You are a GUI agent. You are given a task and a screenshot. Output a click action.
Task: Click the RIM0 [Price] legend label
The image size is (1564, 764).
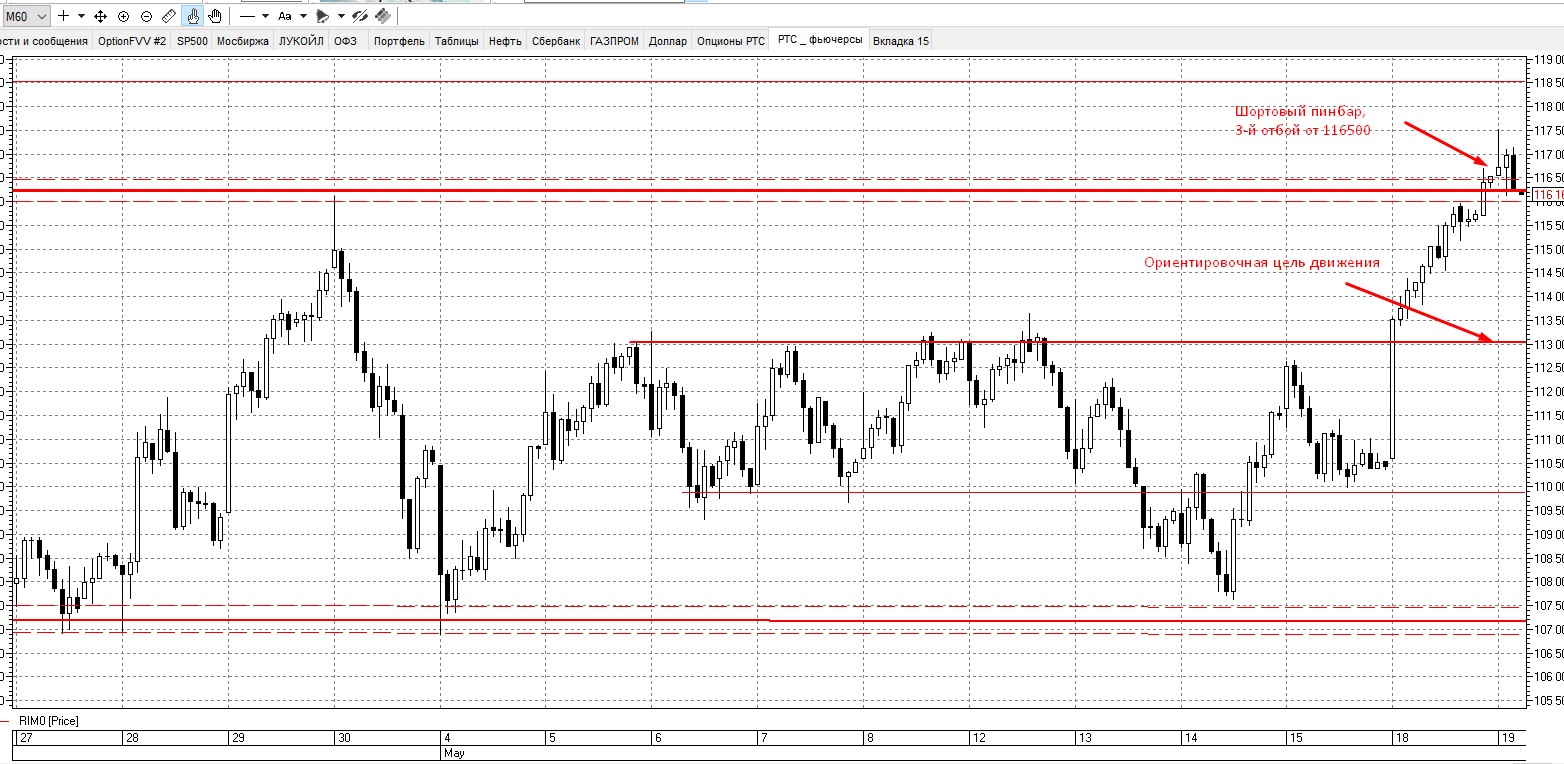pyautogui.click(x=49, y=720)
